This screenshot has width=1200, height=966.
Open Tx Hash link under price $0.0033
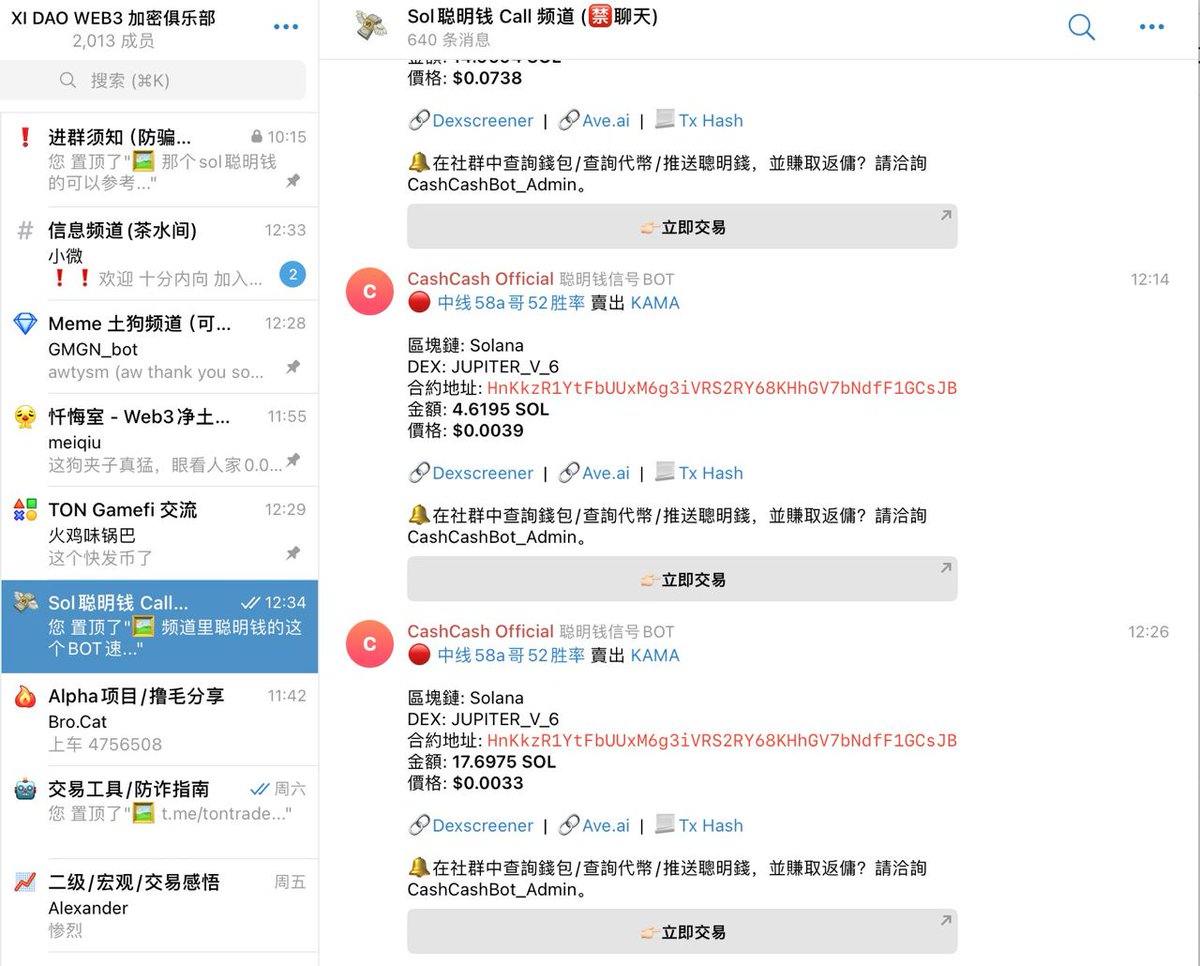click(x=710, y=825)
